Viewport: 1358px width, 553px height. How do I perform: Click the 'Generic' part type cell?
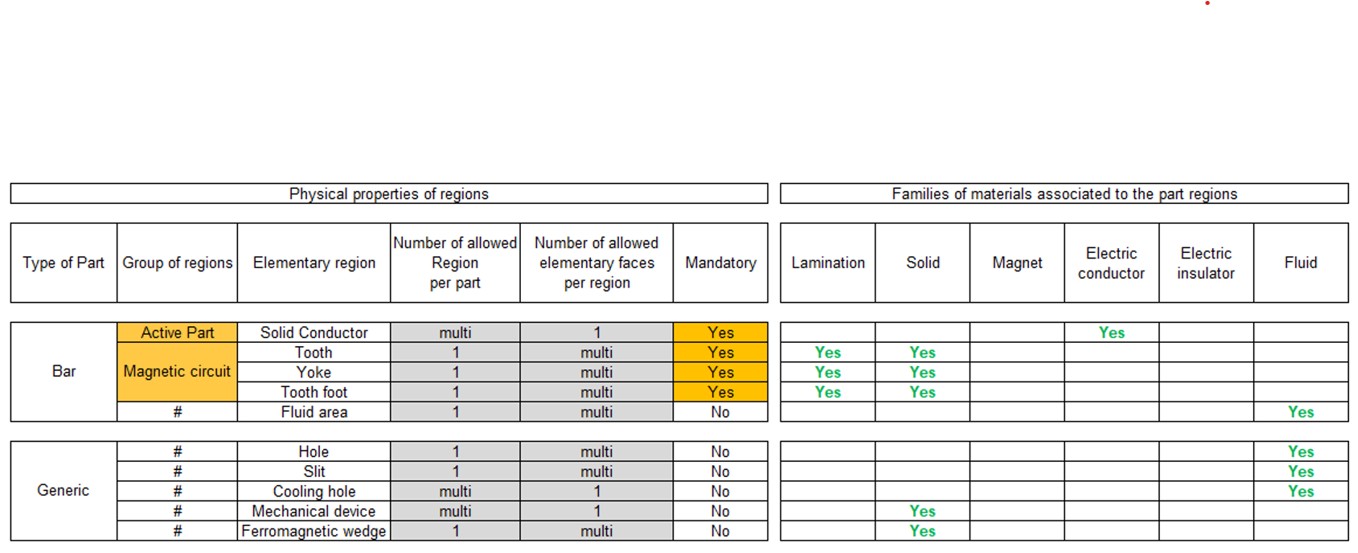click(64, 491)
